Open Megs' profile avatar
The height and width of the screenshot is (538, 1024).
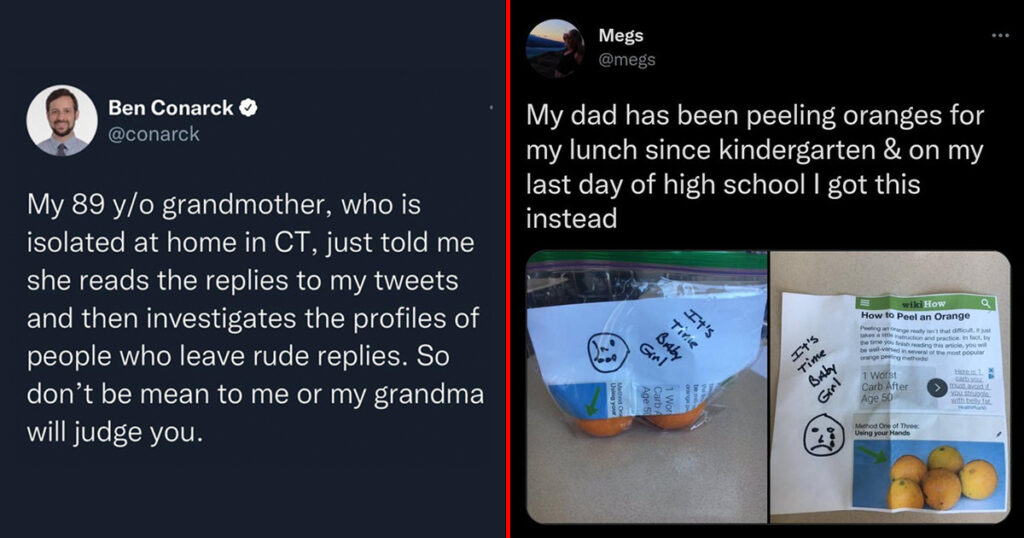click(x=555, y=48)
